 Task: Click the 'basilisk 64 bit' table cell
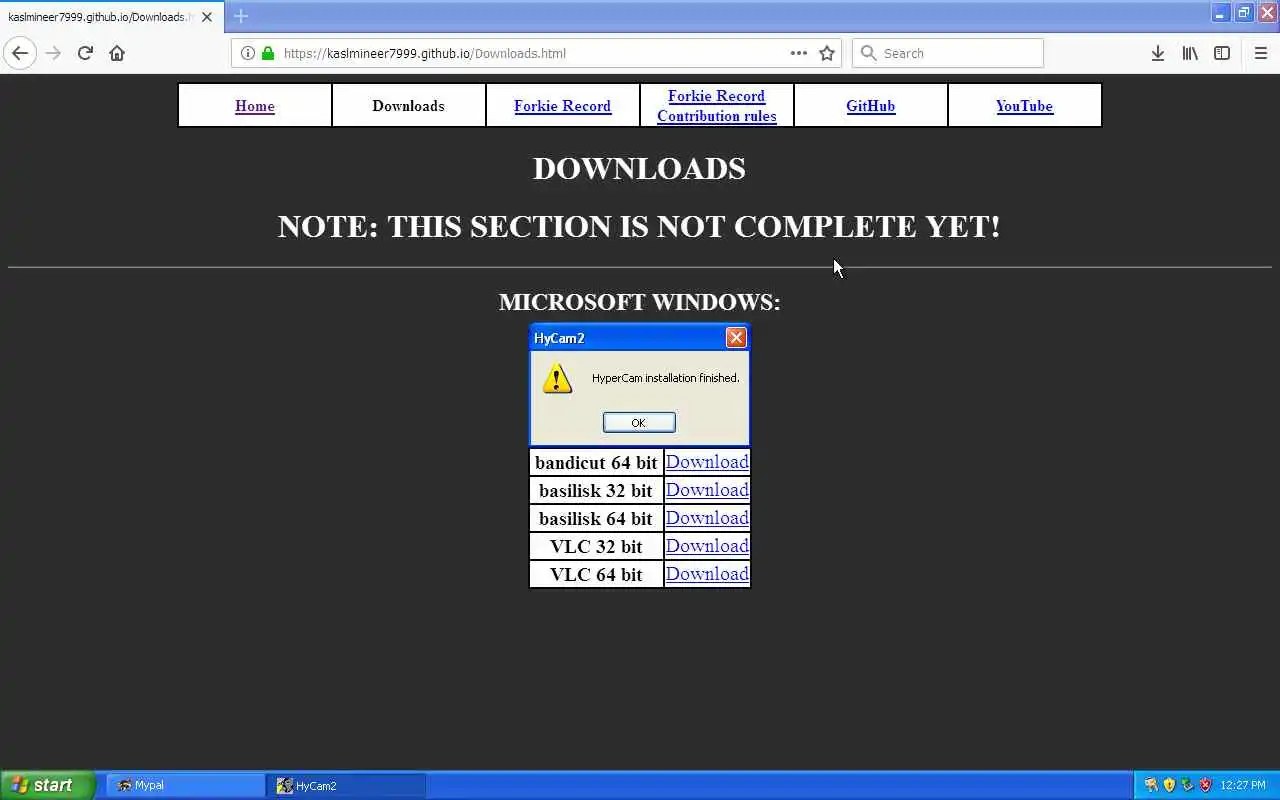pos(596,518)
